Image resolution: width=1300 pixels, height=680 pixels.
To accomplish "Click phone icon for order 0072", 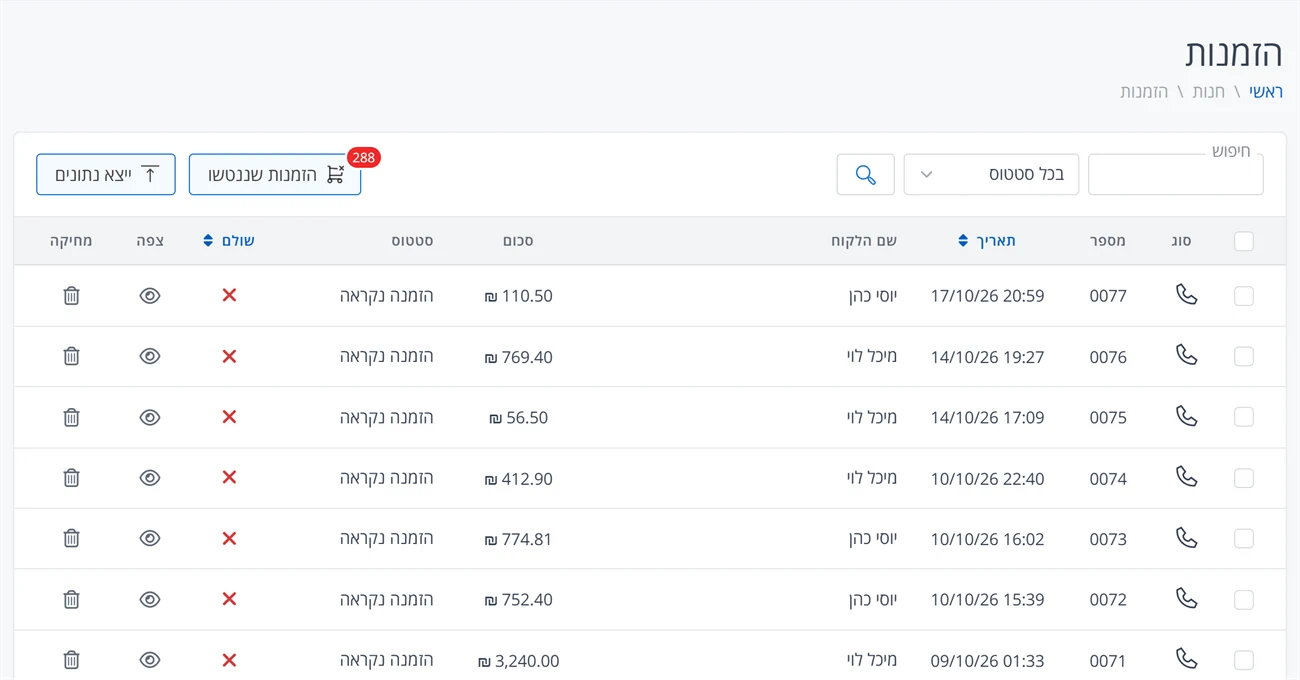I will point(1186,598).
